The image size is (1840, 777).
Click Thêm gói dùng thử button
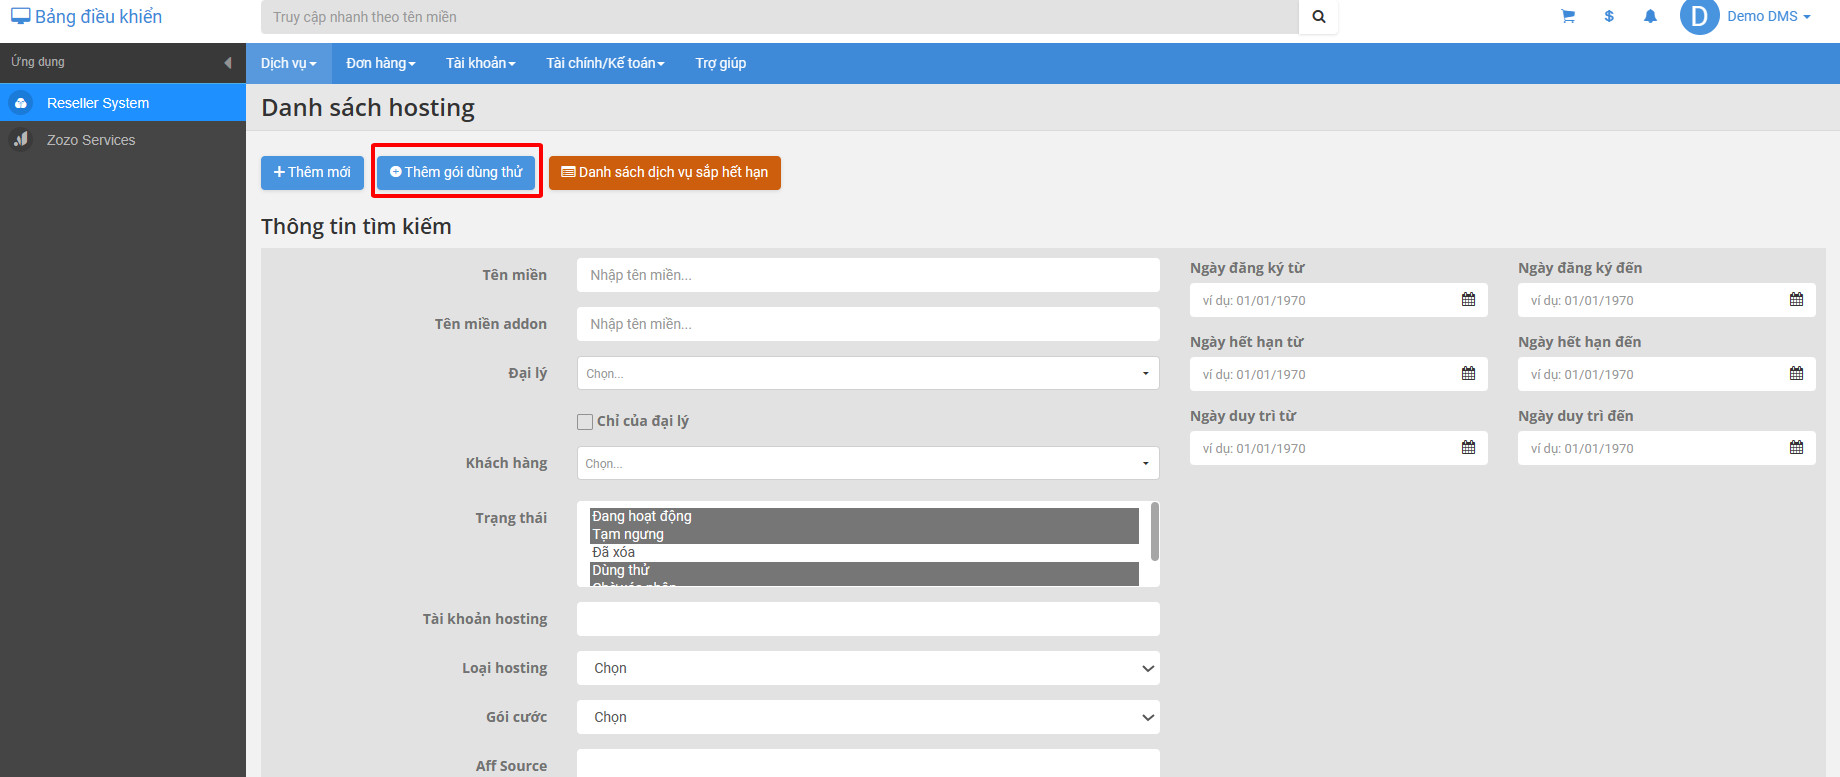point(456,172)
